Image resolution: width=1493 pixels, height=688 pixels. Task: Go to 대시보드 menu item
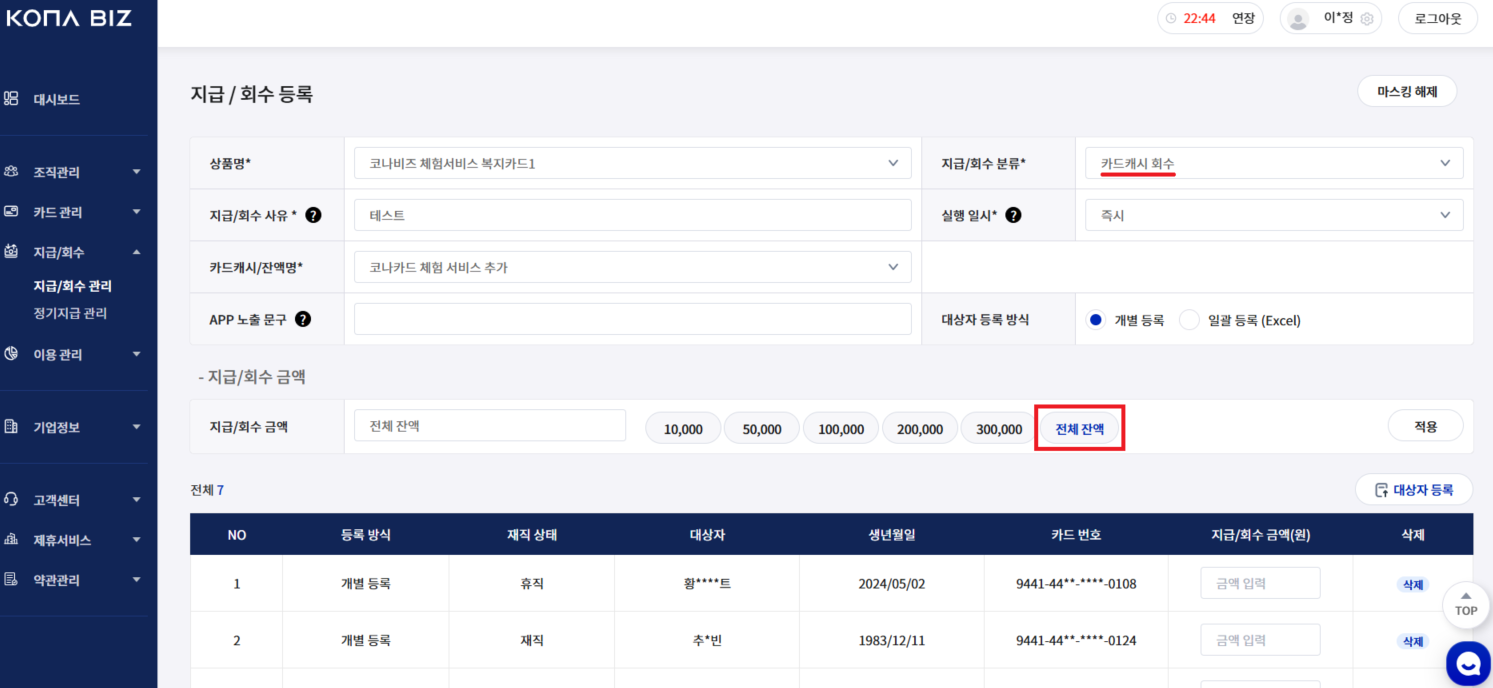click(x=57, y=100)
